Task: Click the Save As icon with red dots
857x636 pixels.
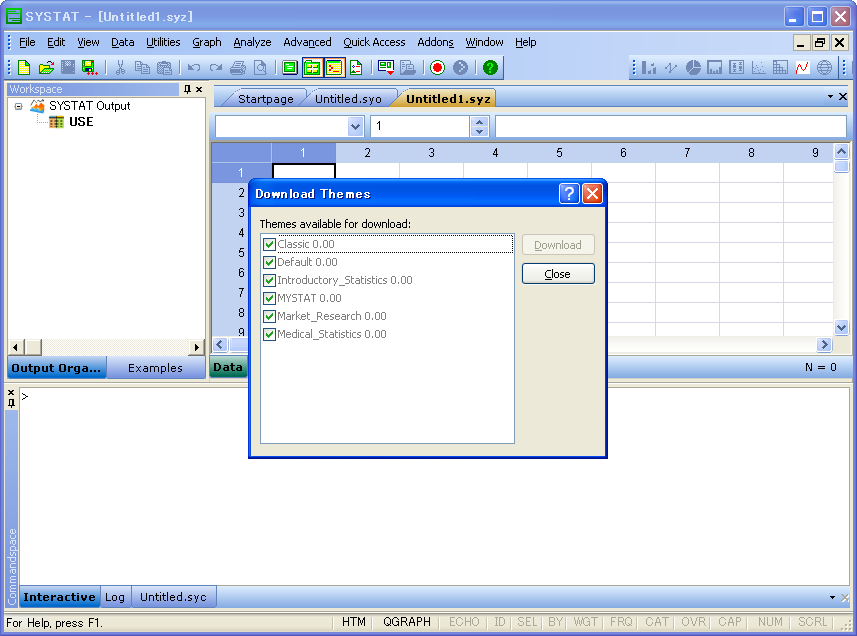Action: point(89,67)
